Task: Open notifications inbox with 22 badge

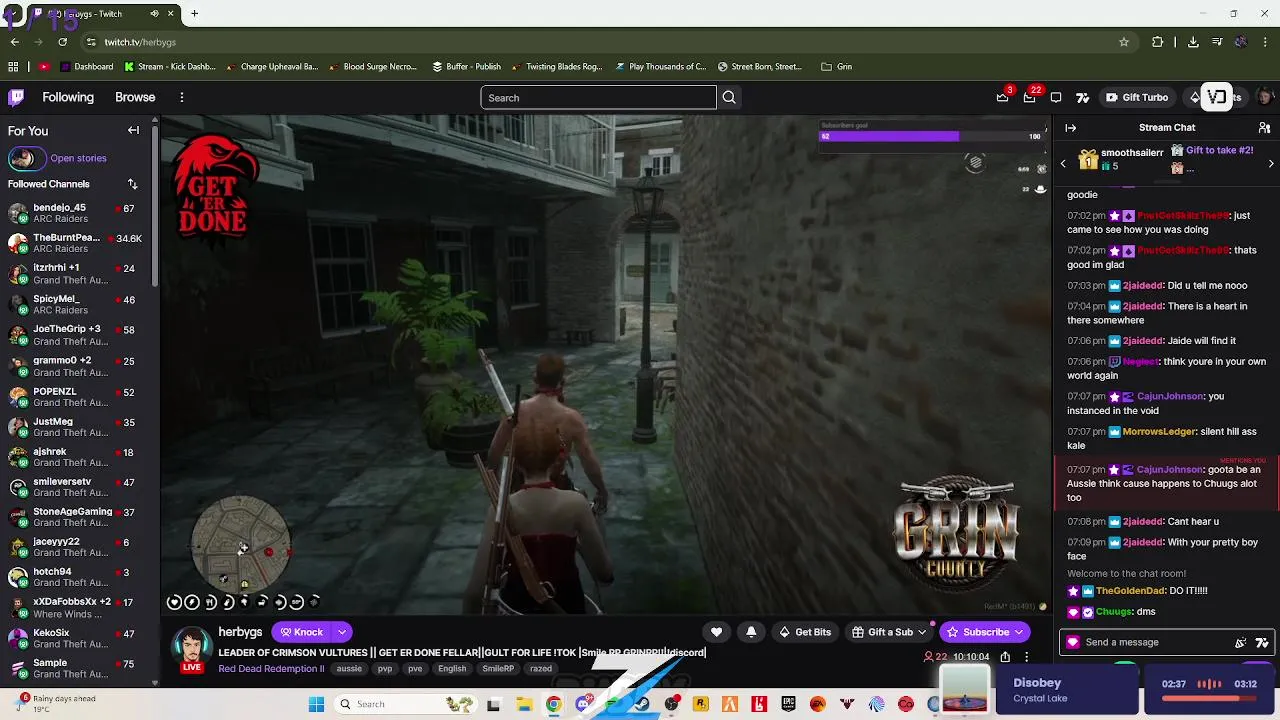Action: click(1029, 97)
